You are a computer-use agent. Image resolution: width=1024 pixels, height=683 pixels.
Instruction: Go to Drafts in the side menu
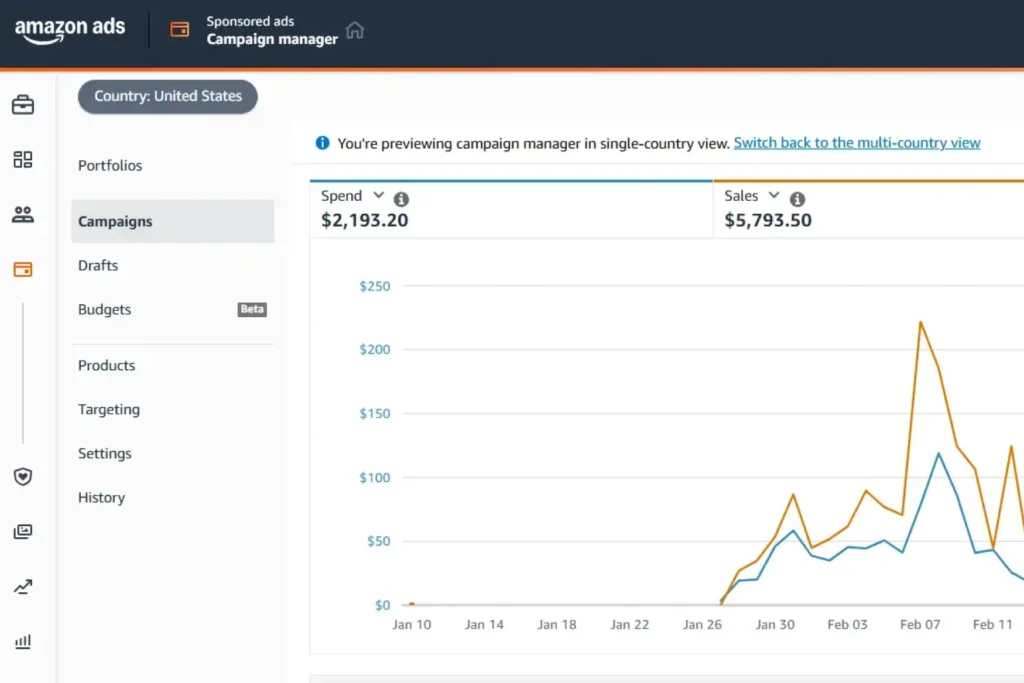(98, 266)
